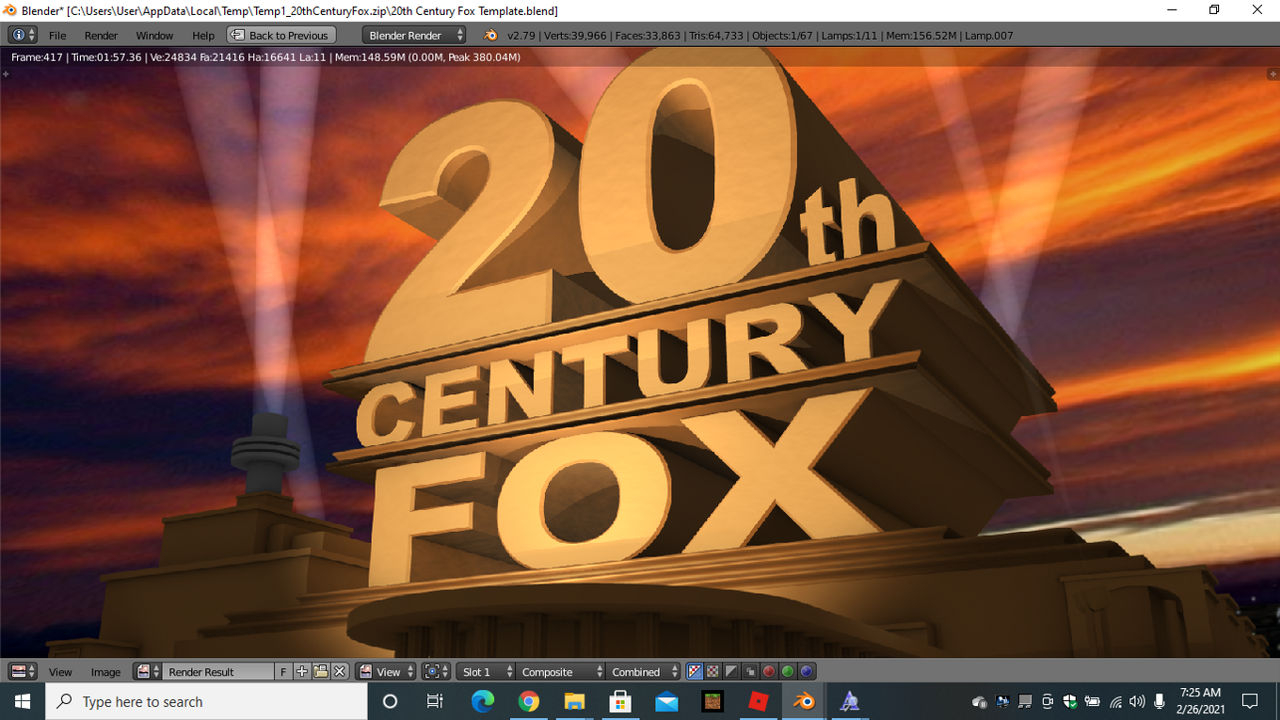Browse images to link with the image icon

[x=148, y=672]
